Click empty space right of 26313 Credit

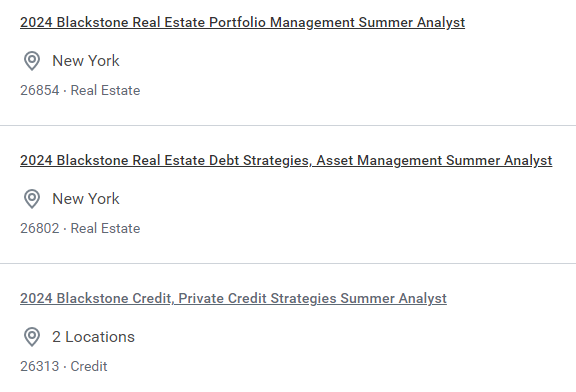342,366
